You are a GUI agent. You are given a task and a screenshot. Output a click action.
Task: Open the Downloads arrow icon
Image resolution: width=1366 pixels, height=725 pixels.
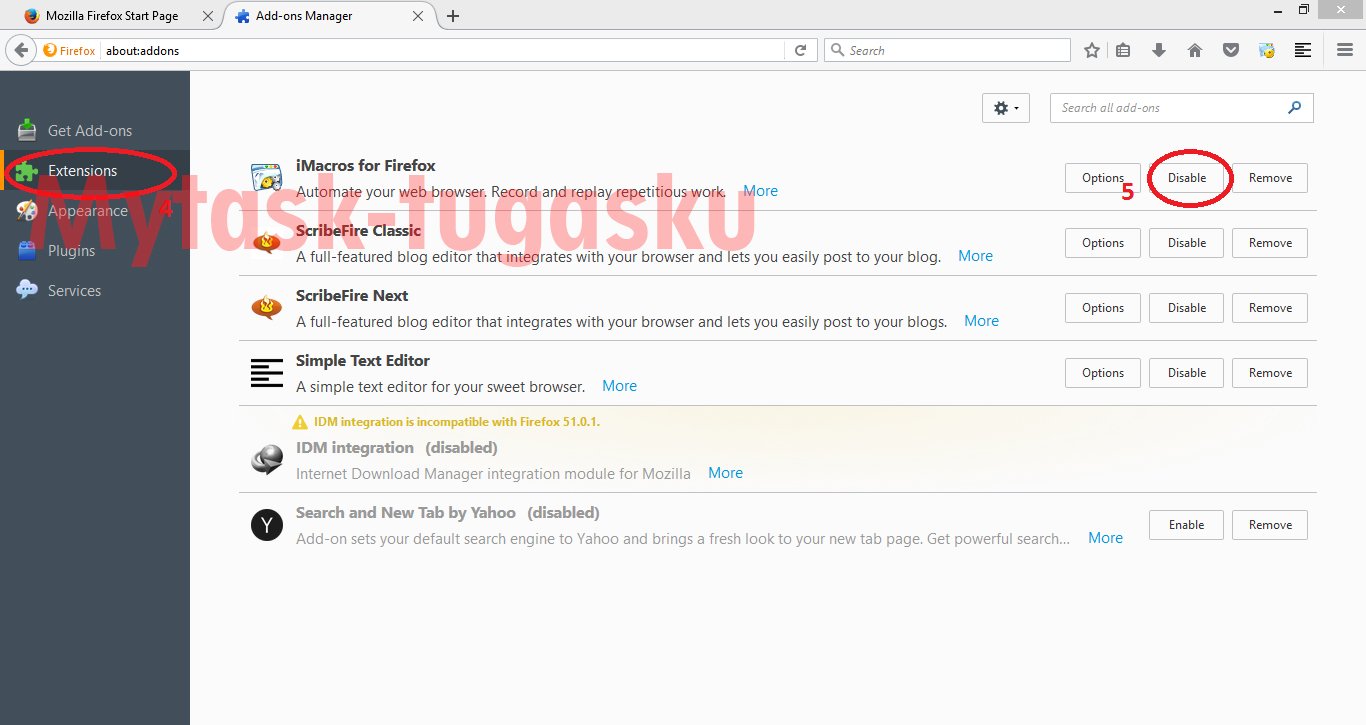(x=1159, y=50)
